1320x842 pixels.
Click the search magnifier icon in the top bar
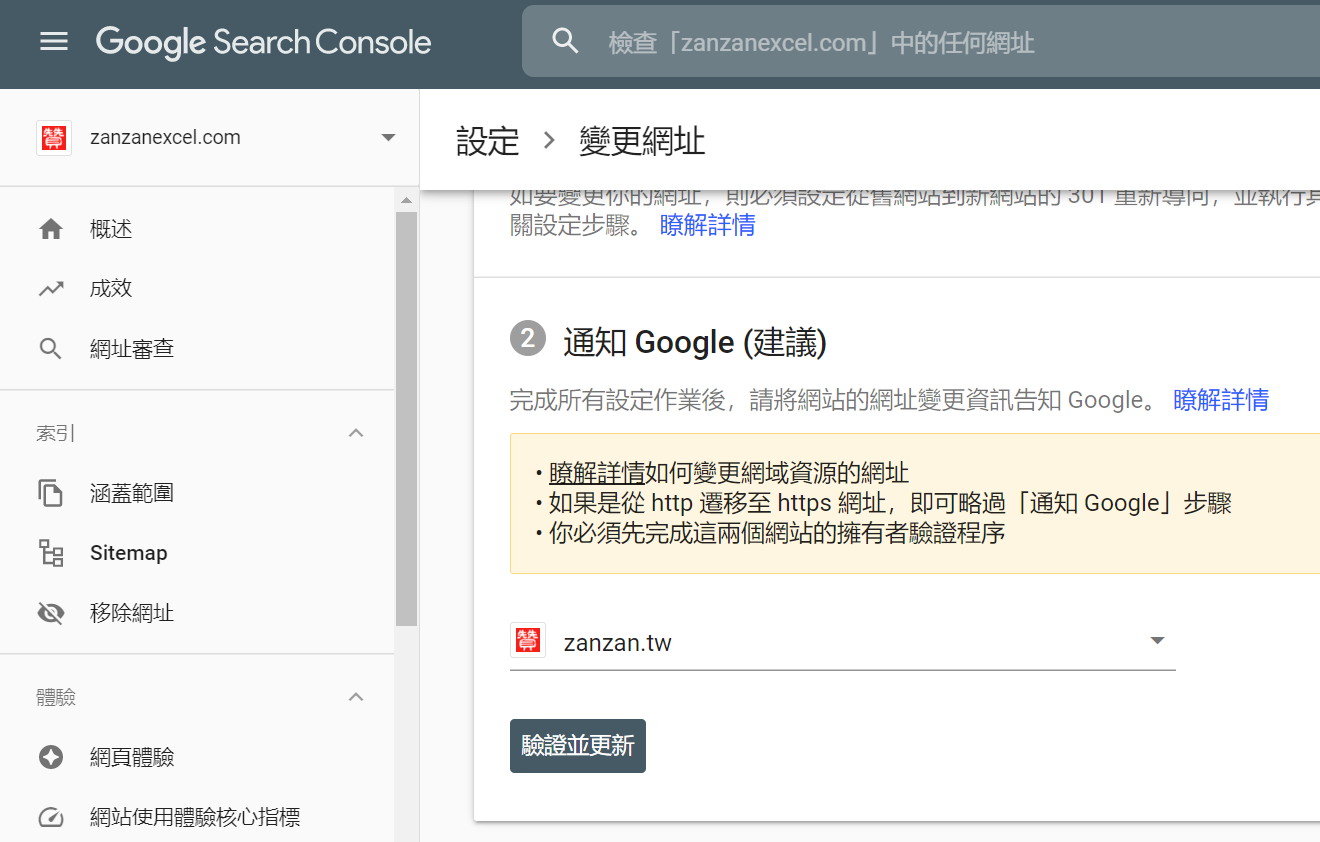[x=566, y=41]
